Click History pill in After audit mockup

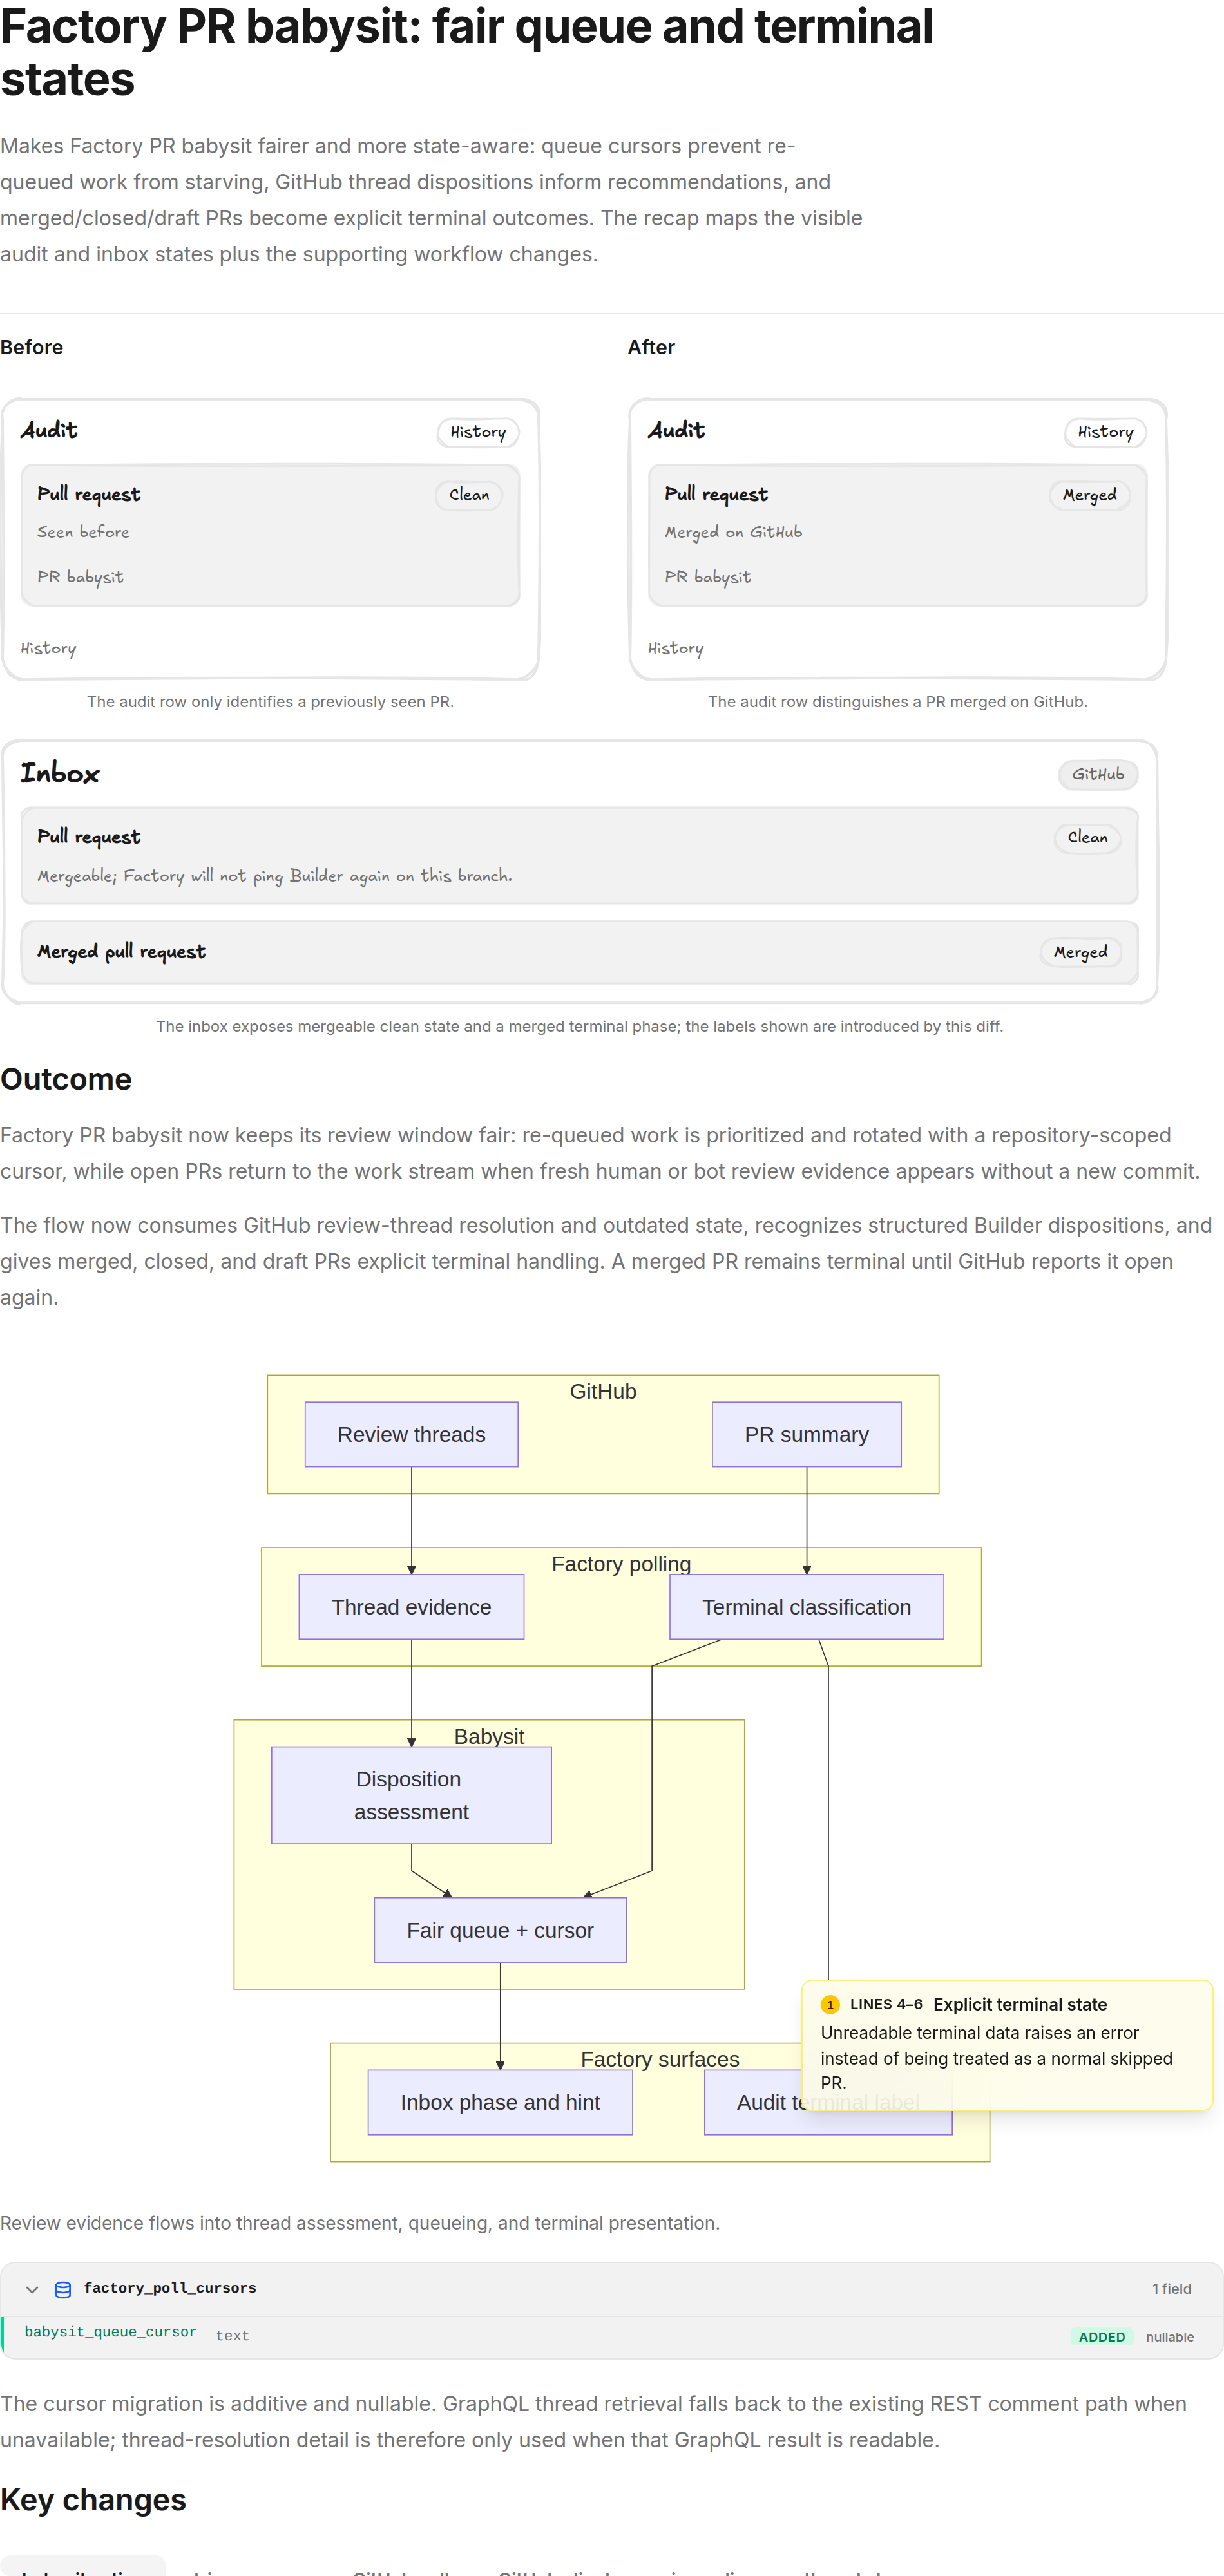(x=1105, y=432)
